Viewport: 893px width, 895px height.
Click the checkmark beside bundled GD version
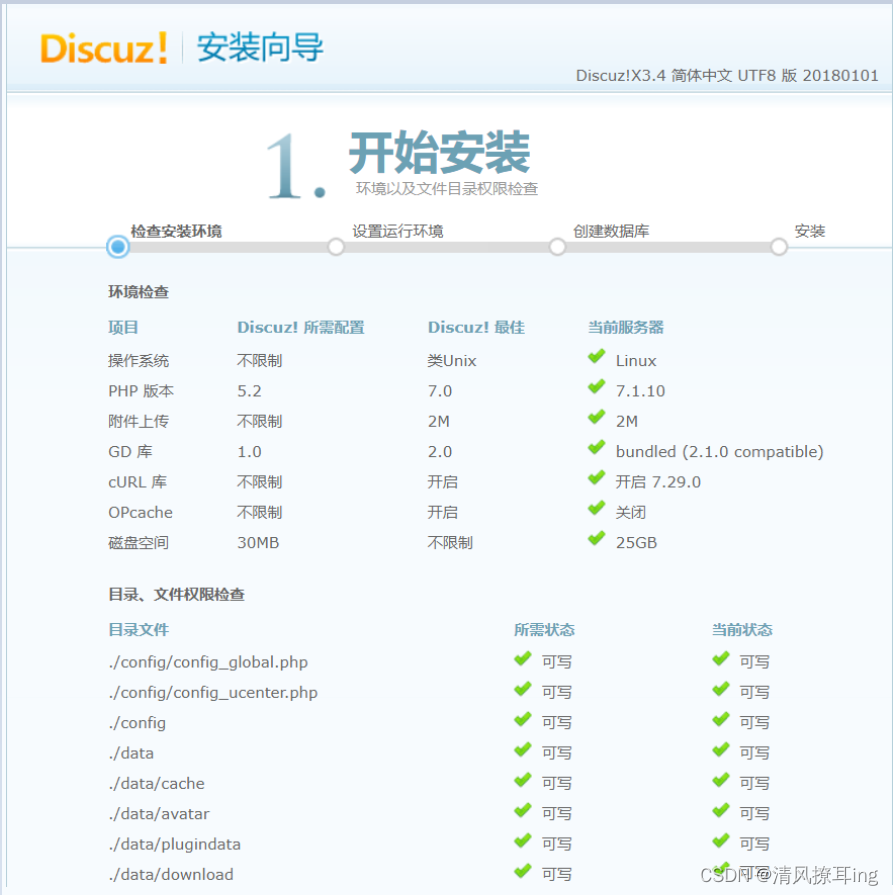597,448
